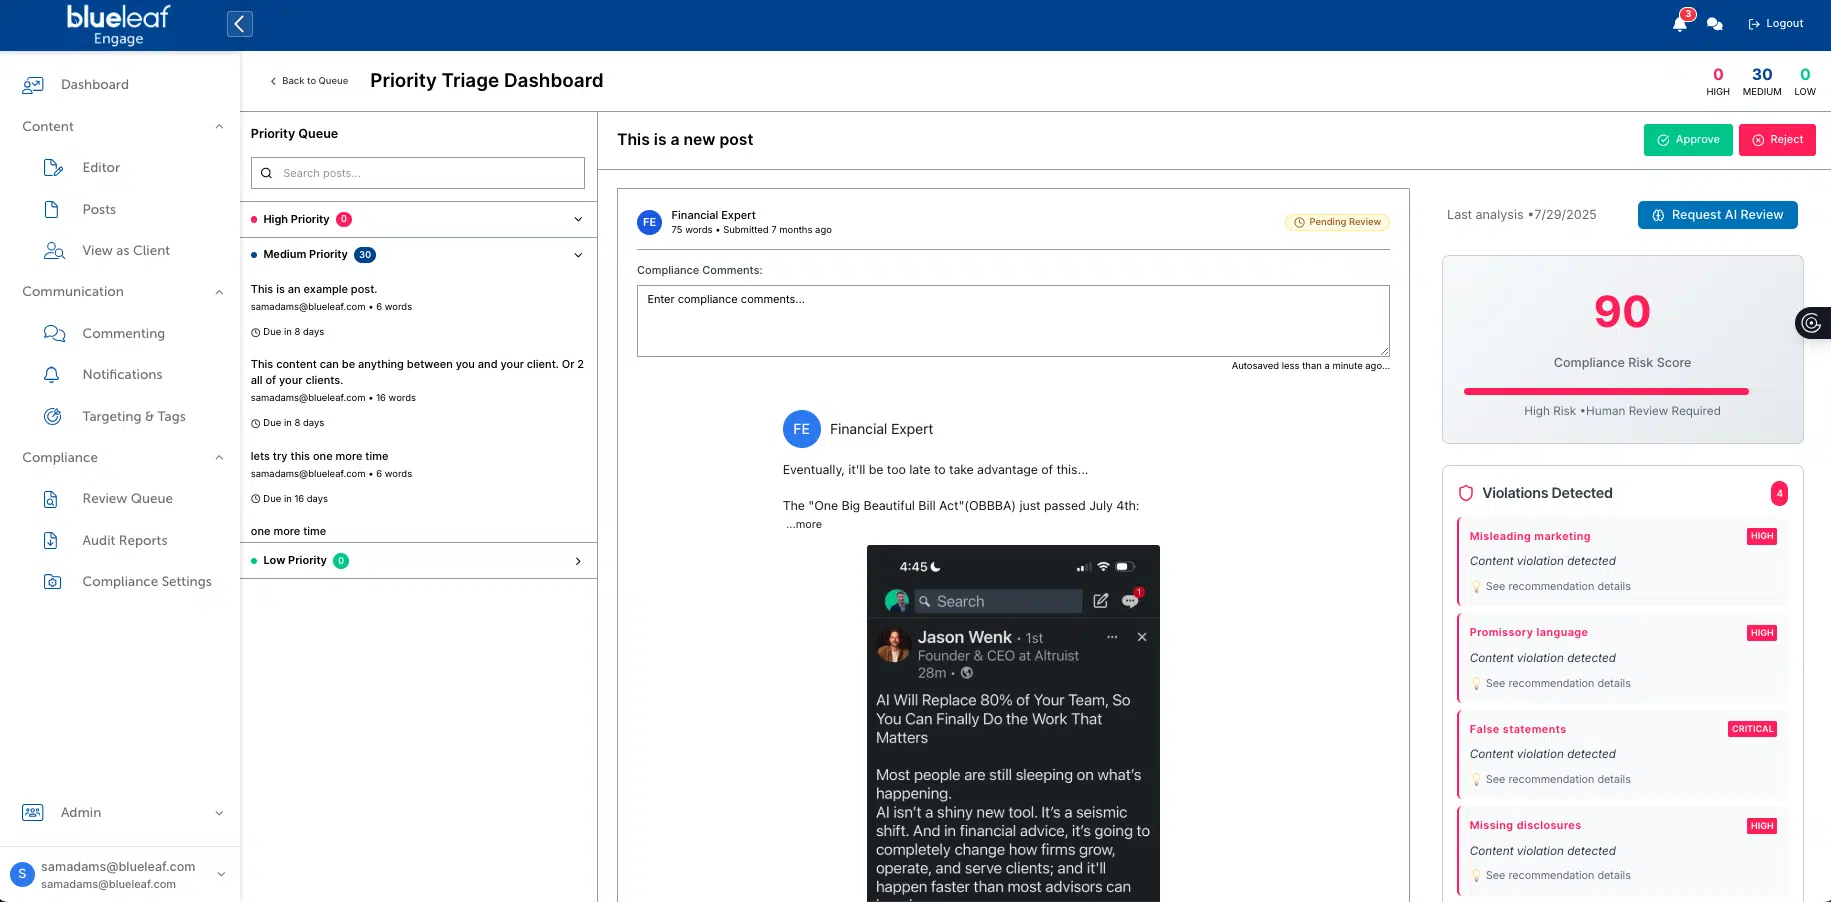Image resolution: width=1831 pixels, height=902 pixels.
Task: Click the Editor icon in sidebar
Action: 53,168
